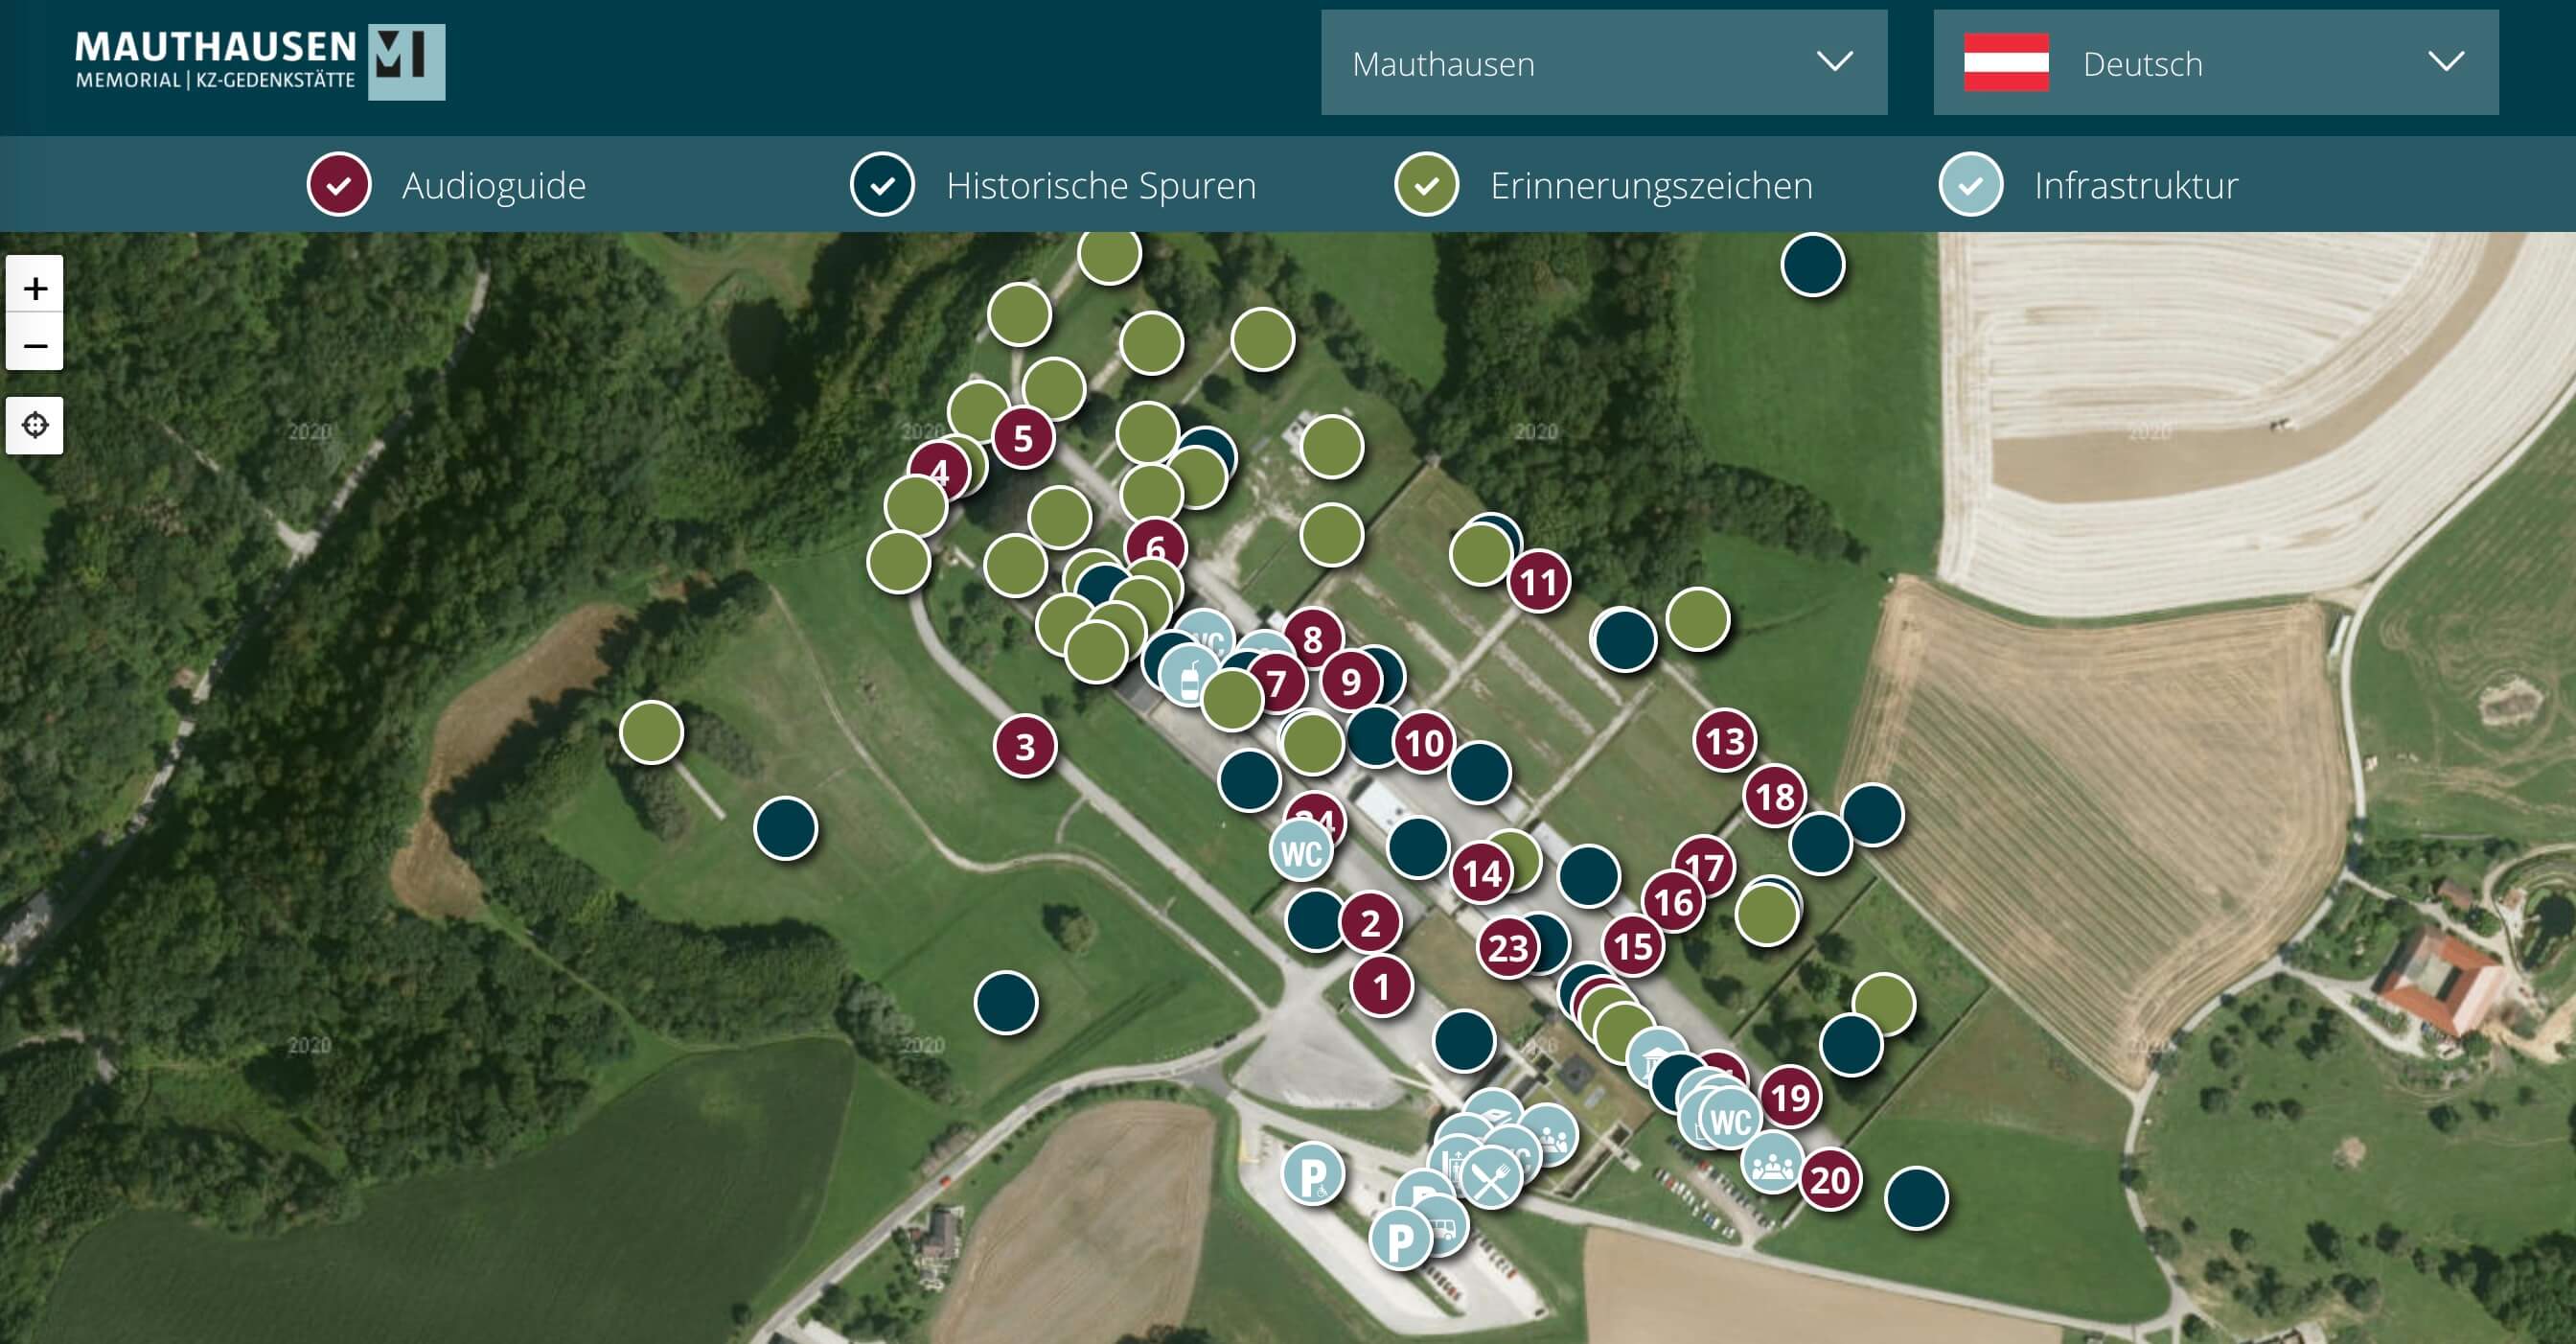Open the Mauthausen location dropdown
This screenshot has height=1344, width=2576.
[1603, 63]
